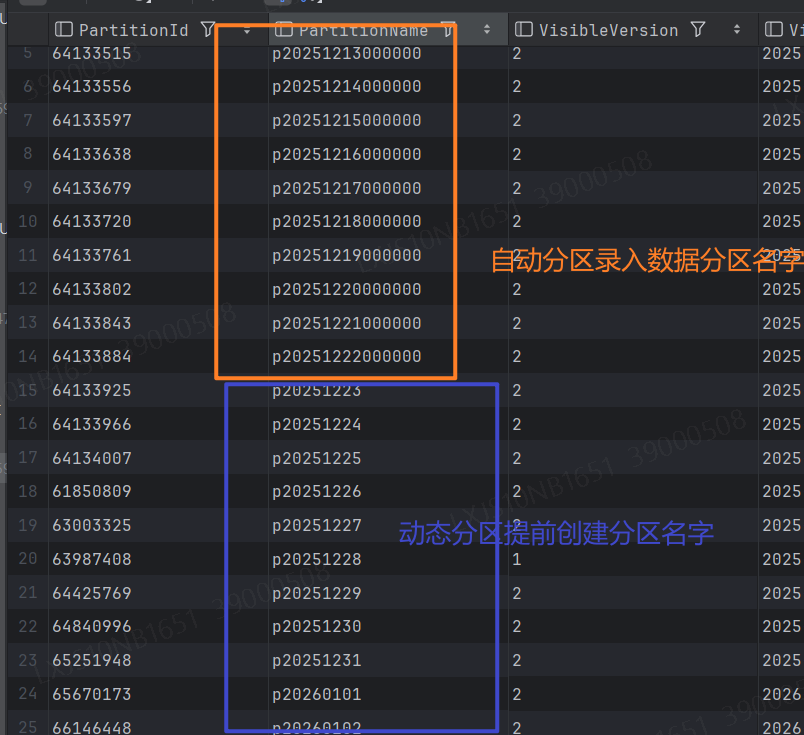Viewport: 804px width, 735px height.
Task: Select the PartitionId cell 65670173
Action: click(x=92, y=694)
